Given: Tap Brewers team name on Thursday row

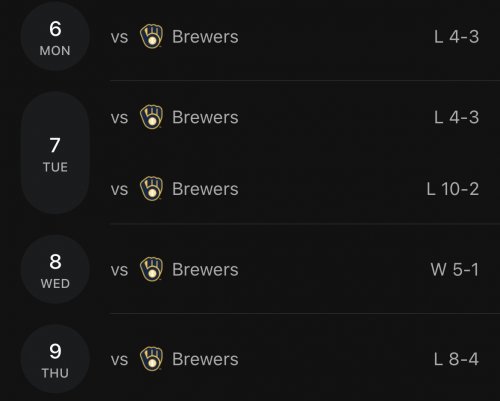Looking at the screenshot, I should click(x=205, y=359).
